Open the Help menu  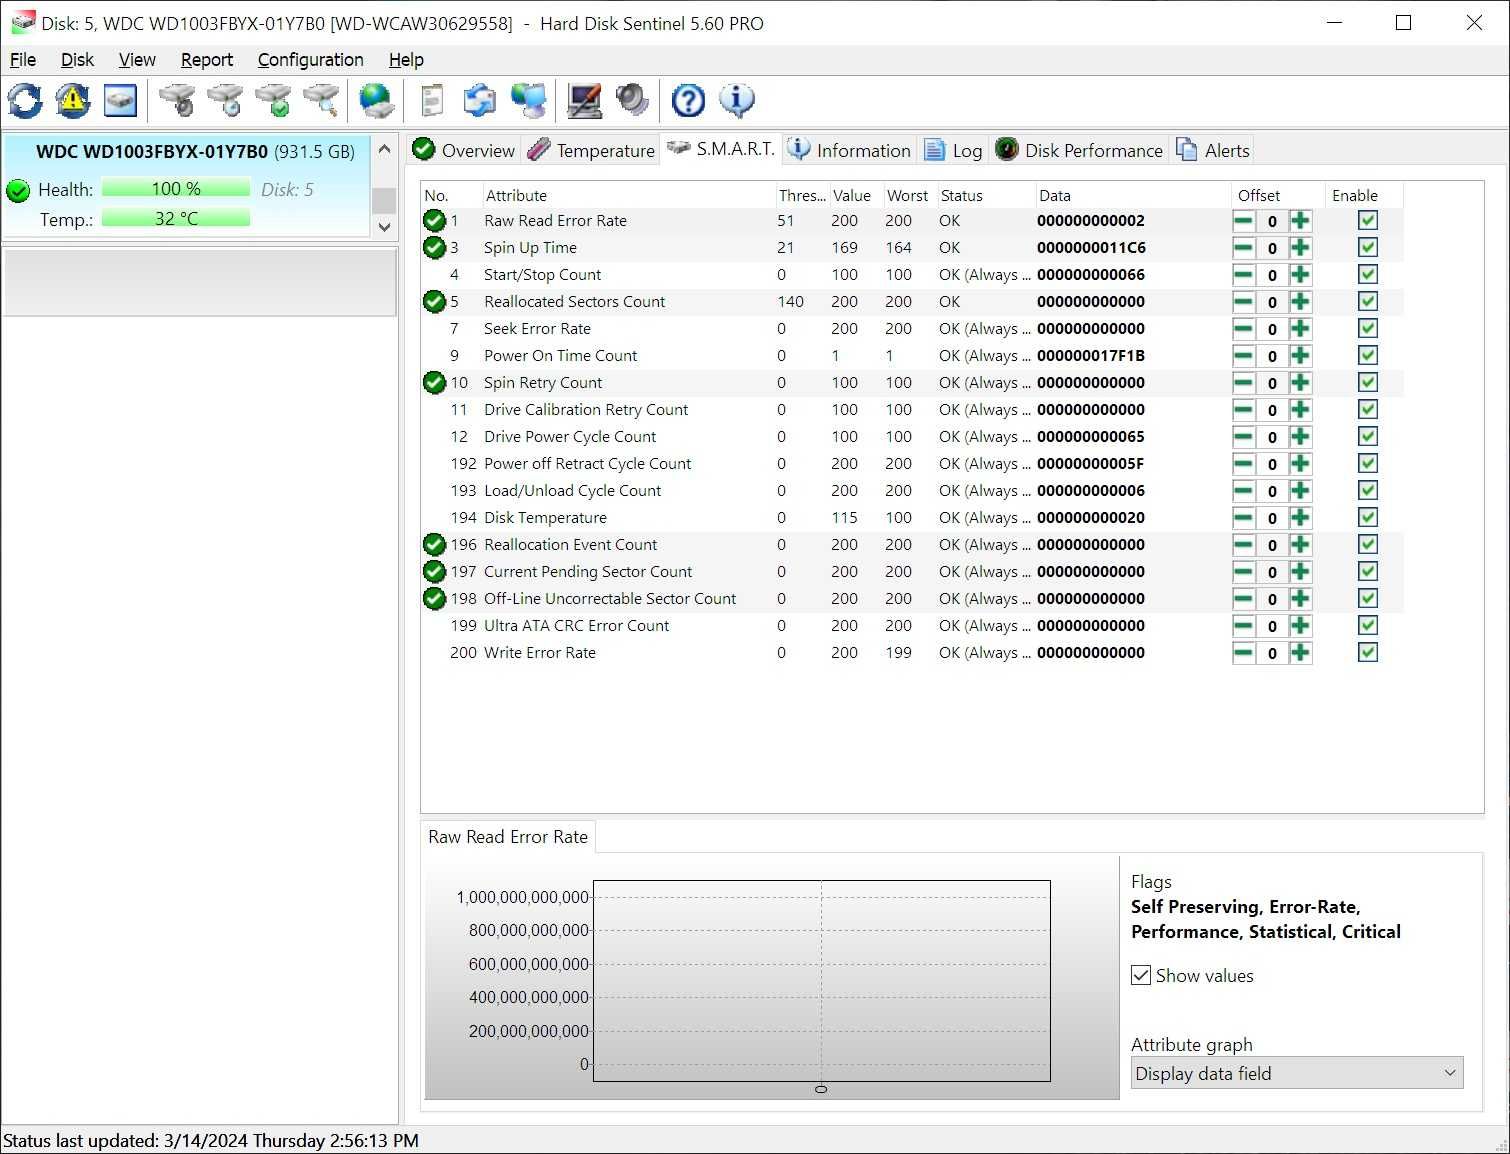pos(406,60)
